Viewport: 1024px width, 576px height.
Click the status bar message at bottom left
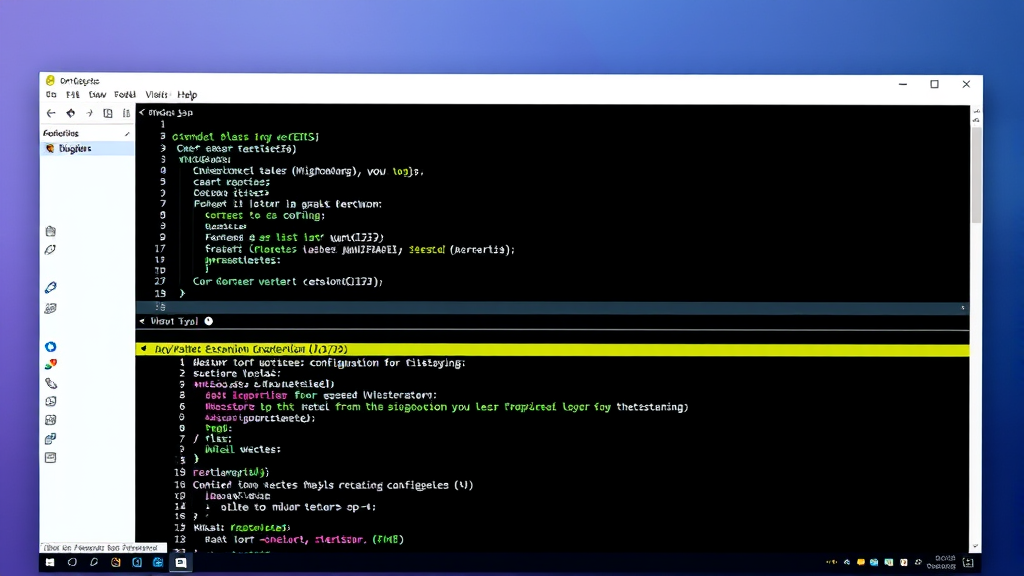tap(100, 547)
